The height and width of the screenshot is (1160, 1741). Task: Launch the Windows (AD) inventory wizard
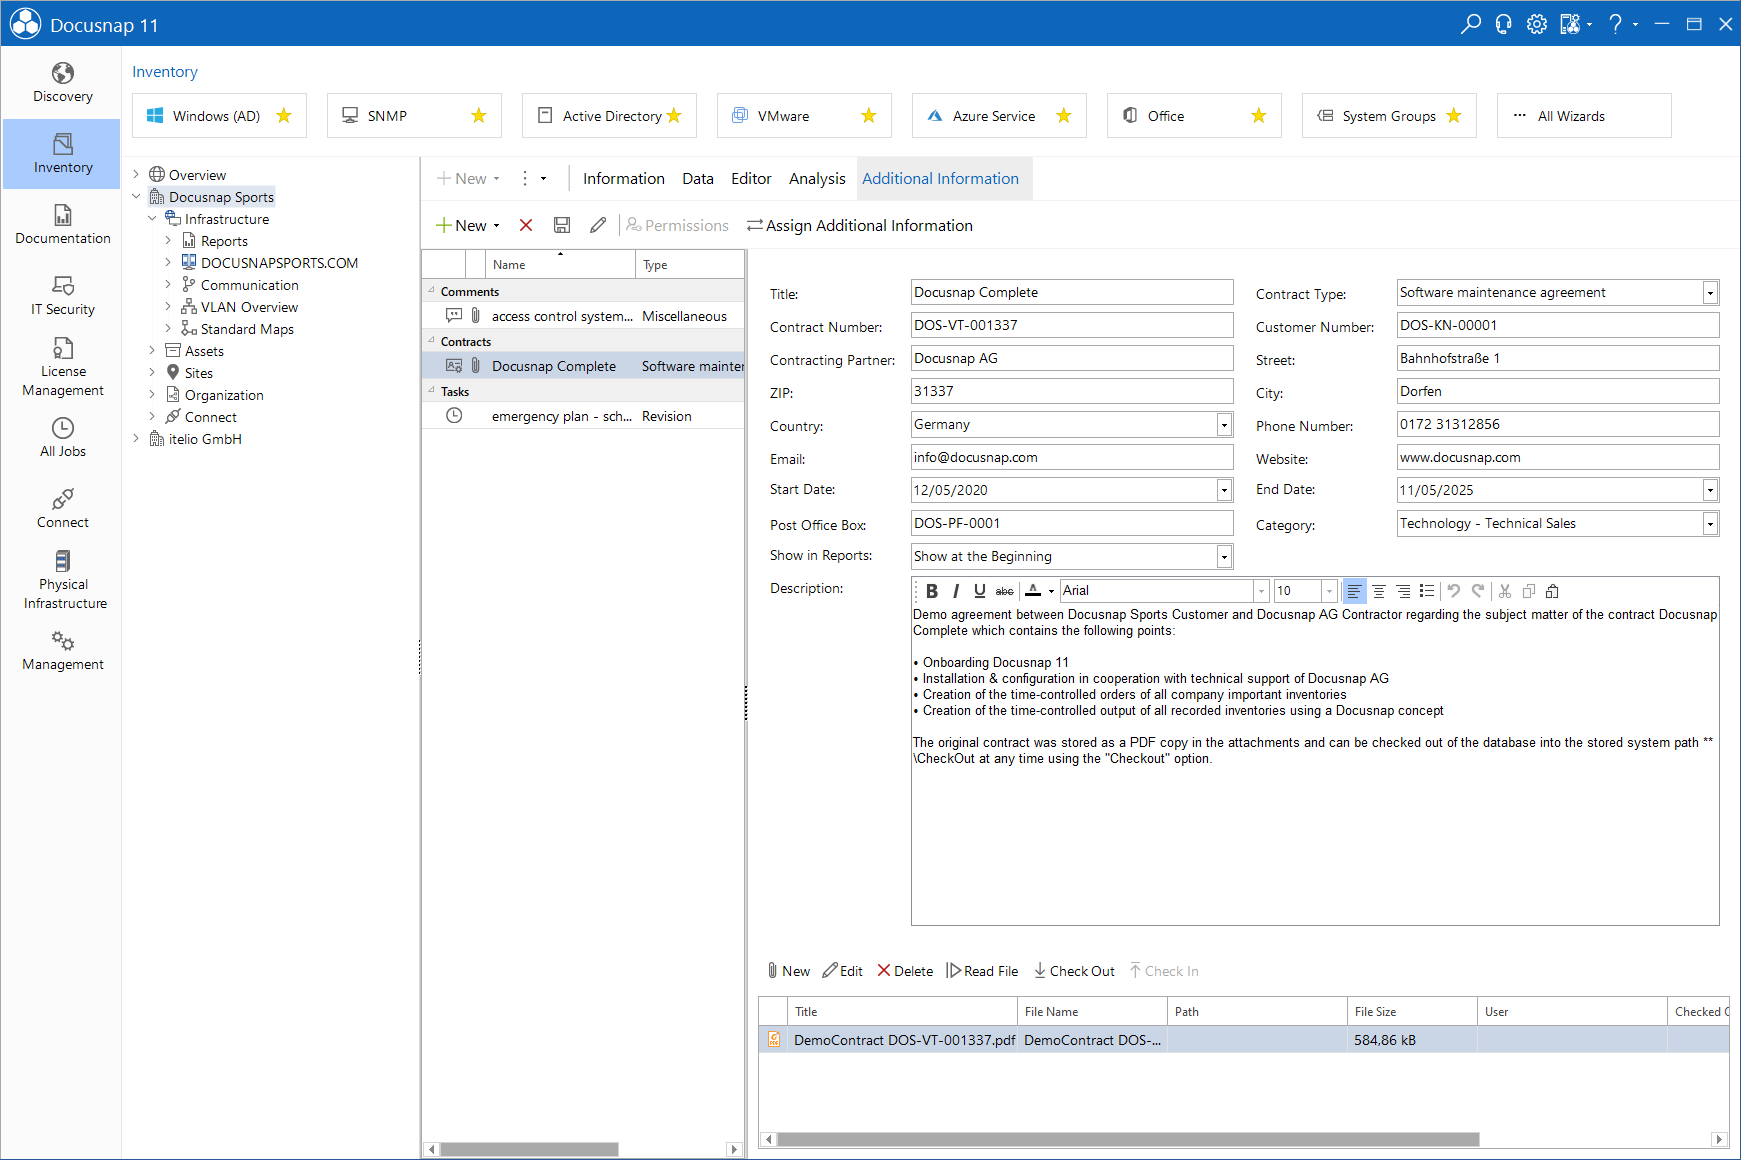[x=219, y=116]
